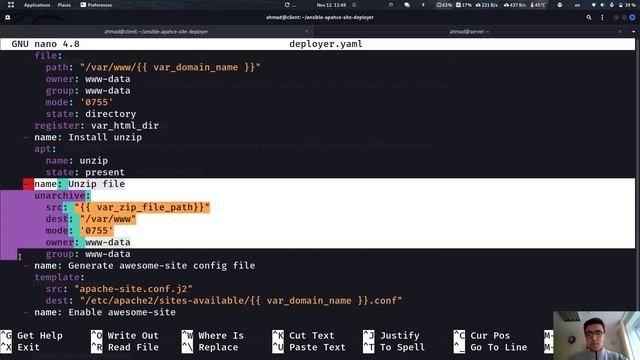Click the 'state: directory' line
Screen dimensions: 640x360
pos(91,114)
